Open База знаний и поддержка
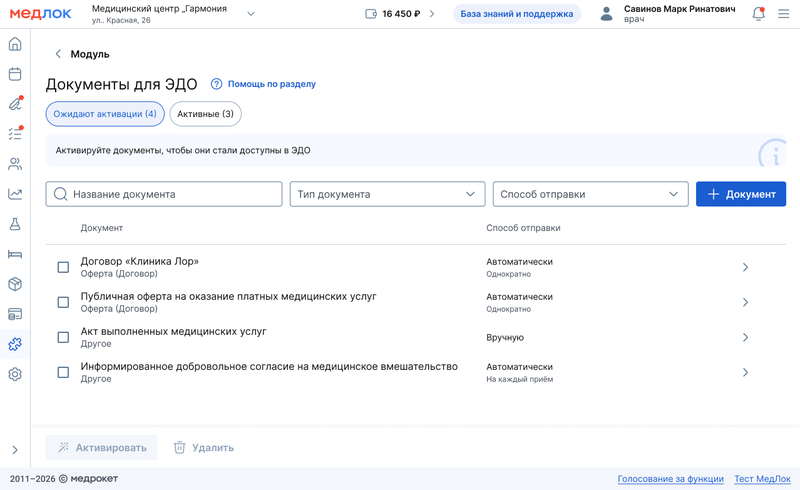800x490 pixels. click(x=517, y=14)
